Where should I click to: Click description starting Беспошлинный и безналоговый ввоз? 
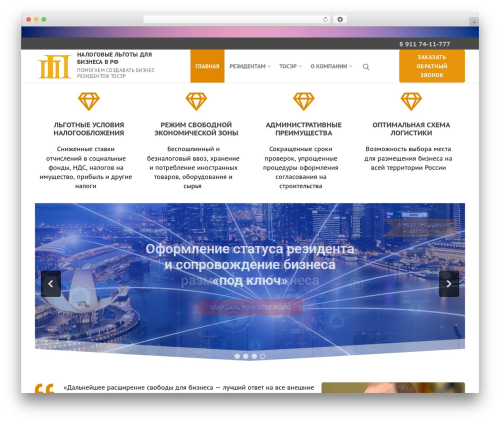pos(193,167)
